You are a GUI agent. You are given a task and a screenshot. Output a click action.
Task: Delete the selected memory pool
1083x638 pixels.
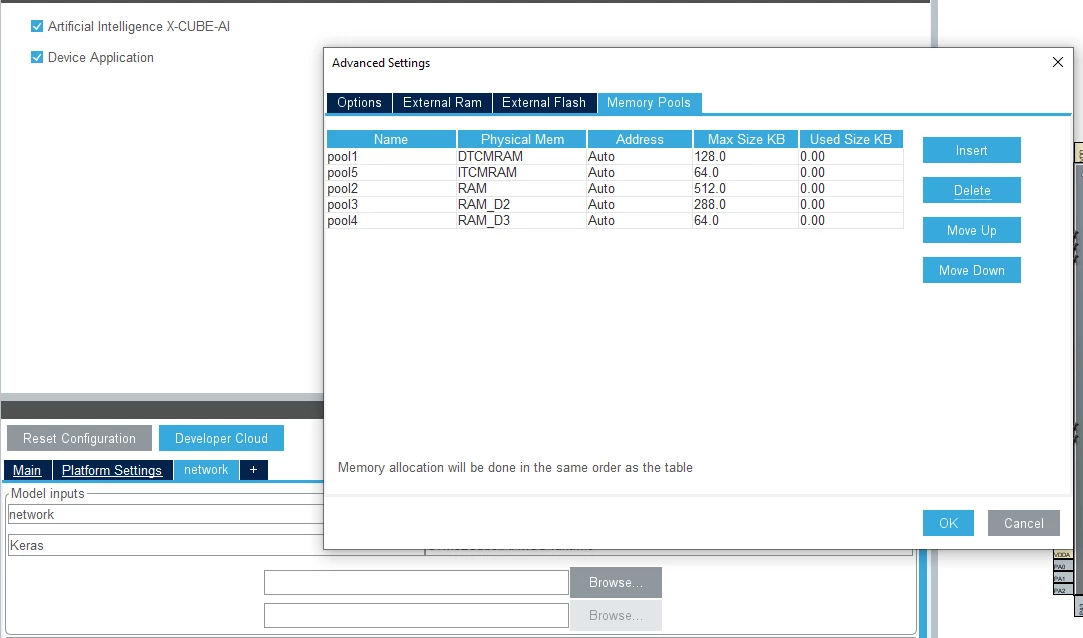click(971, 190)
